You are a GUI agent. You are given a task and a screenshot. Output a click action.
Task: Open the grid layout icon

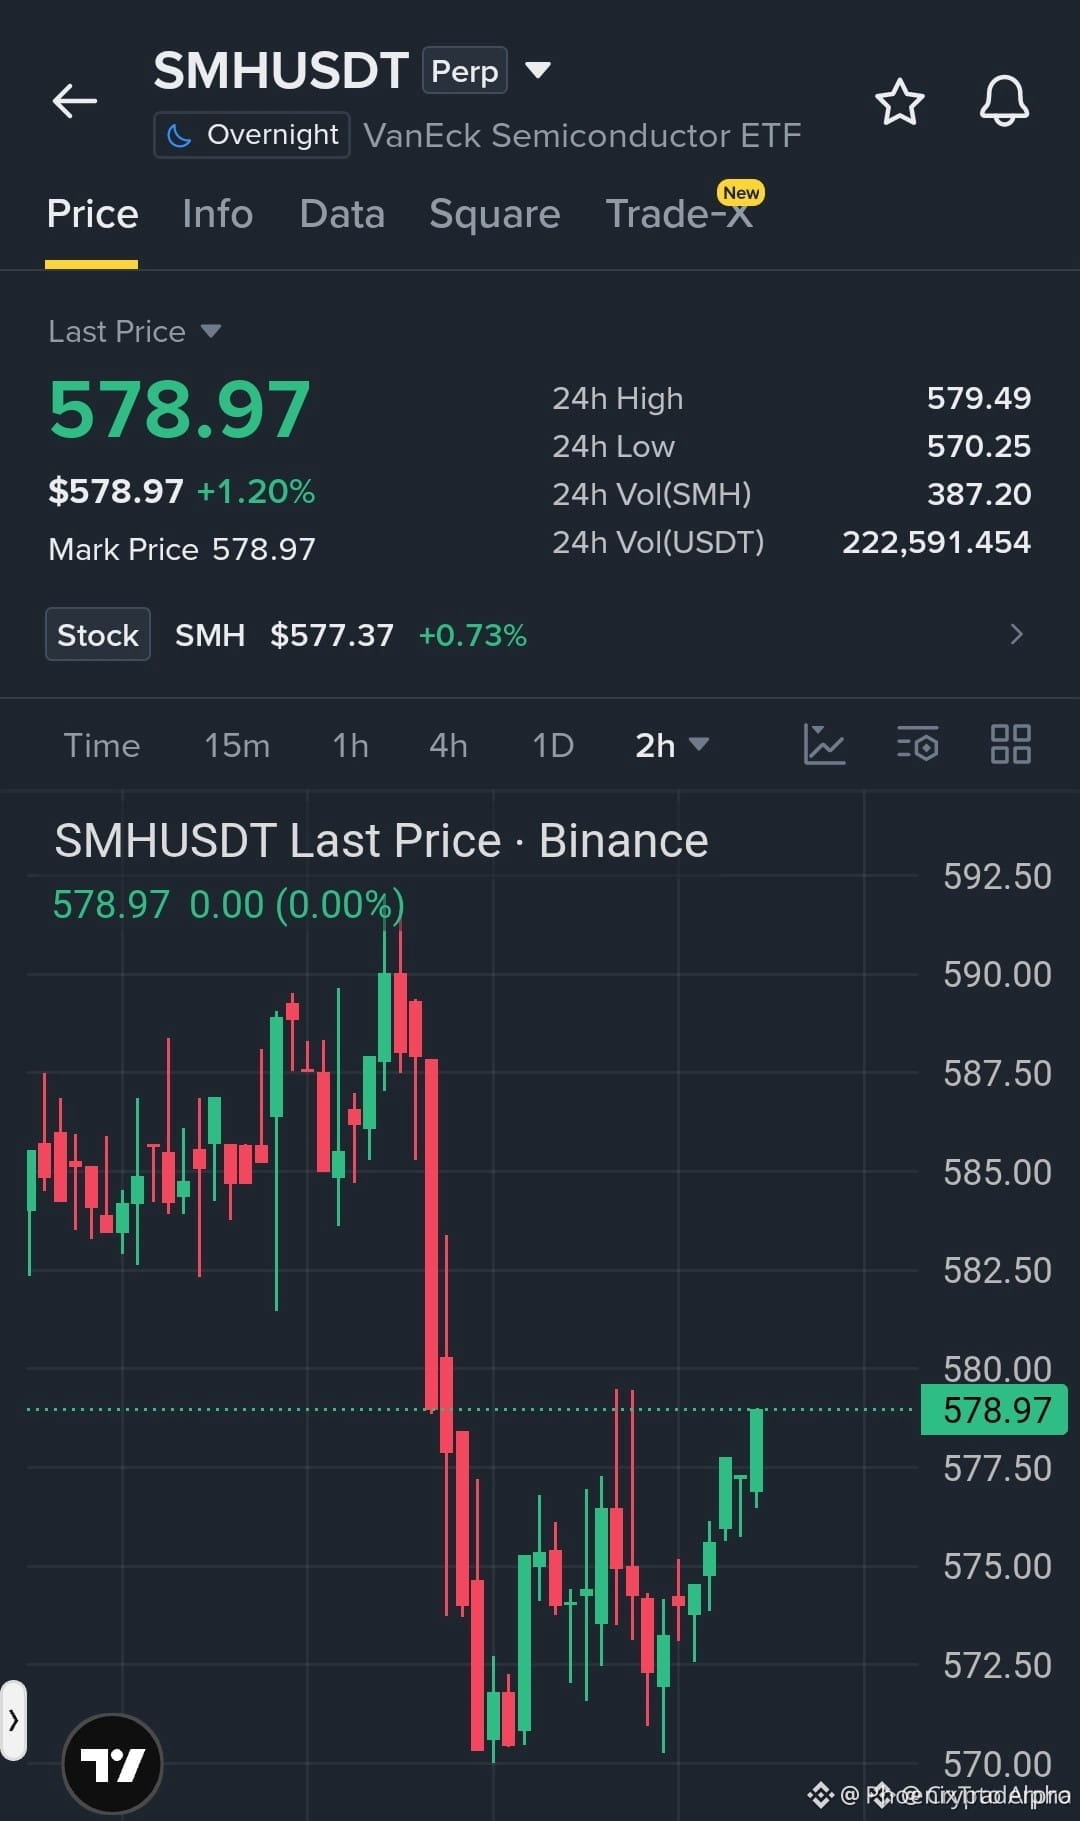pyautogui.click(x=1010, y=745)
